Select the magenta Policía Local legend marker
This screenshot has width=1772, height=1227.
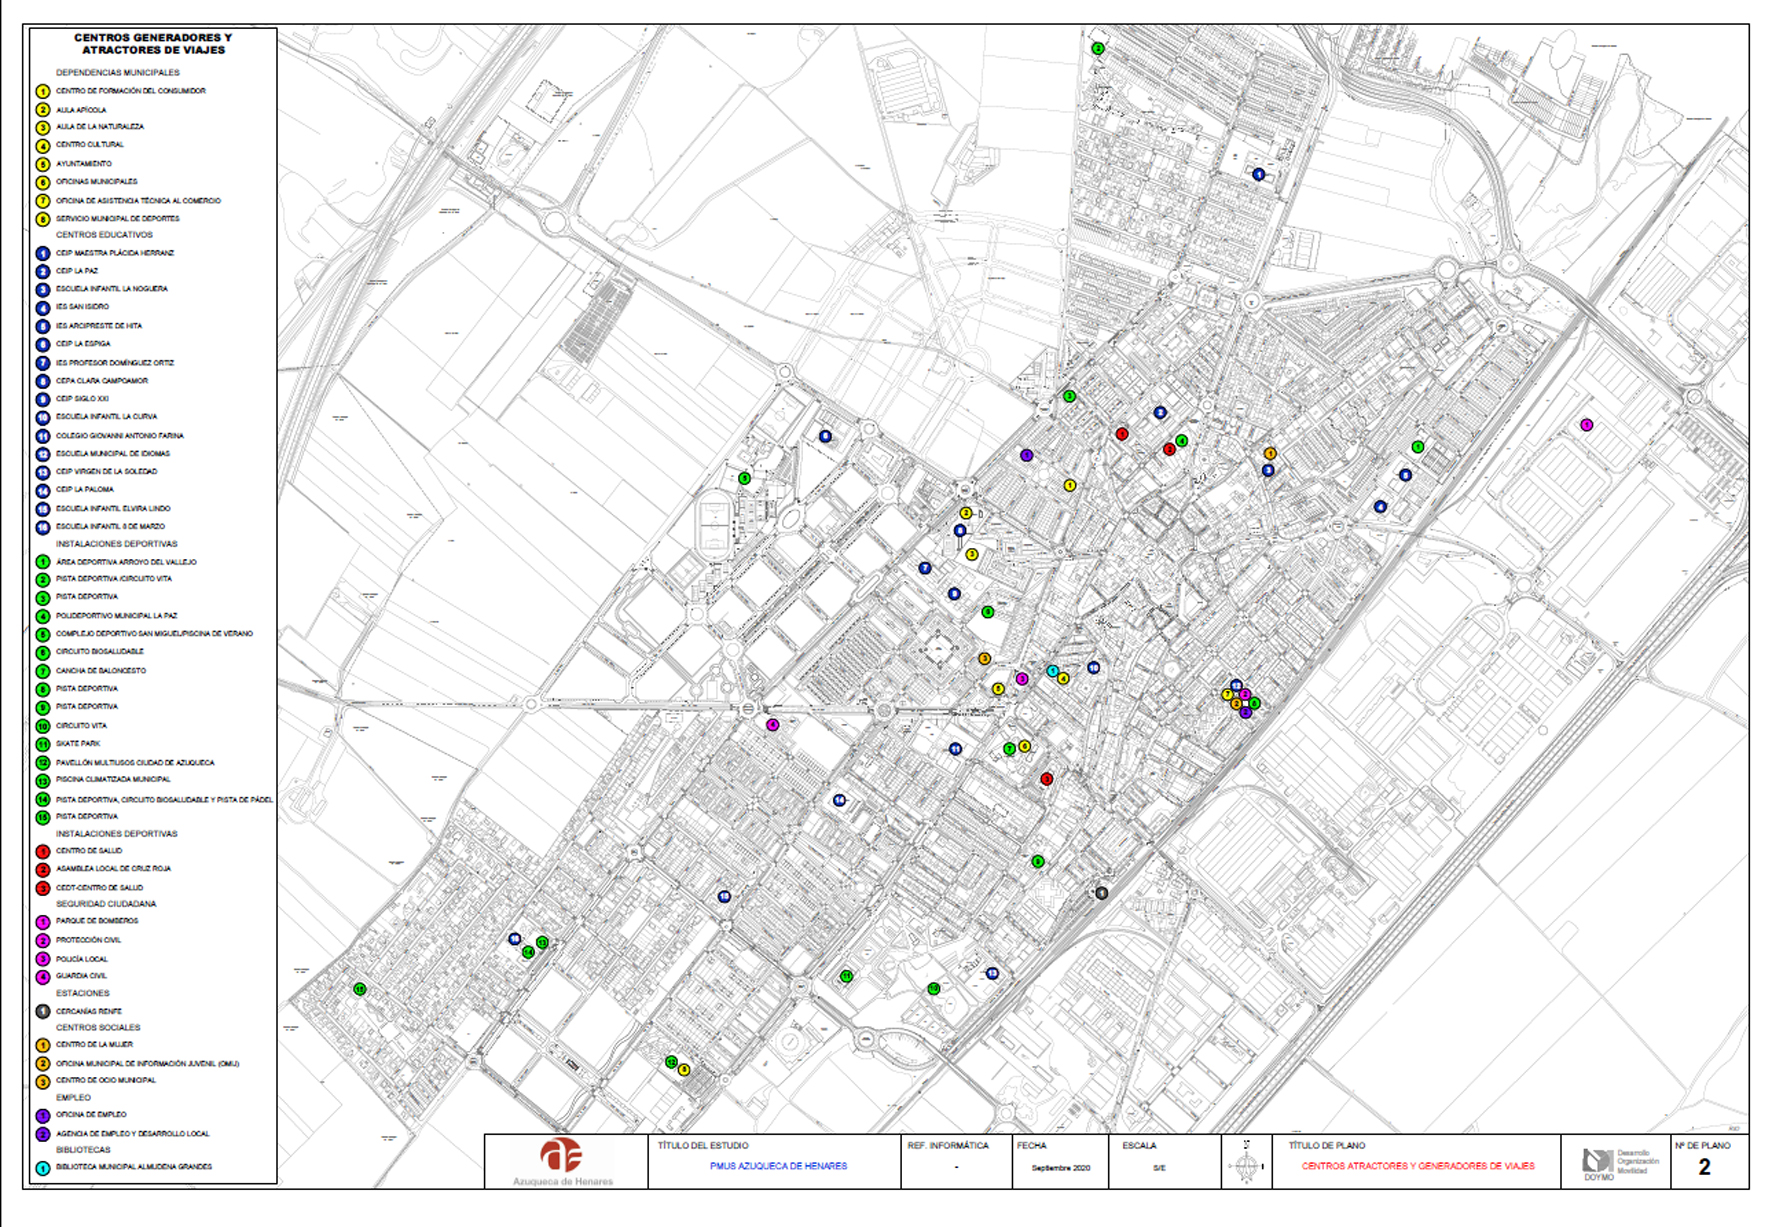[x=43, y=959]
